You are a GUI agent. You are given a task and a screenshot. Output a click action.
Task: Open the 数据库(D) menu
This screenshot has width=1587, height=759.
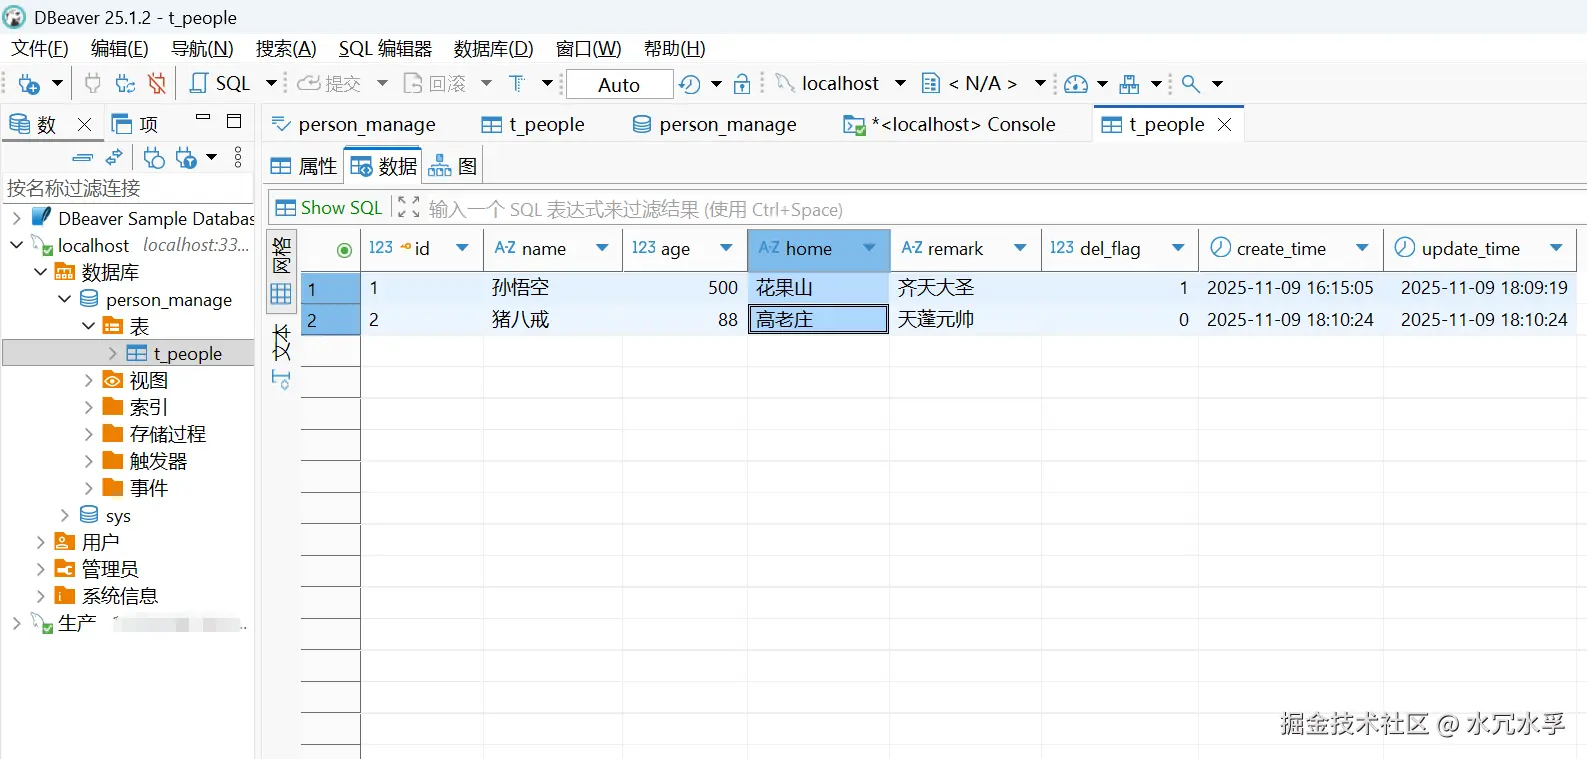pyautogui.click(x=494, y=49)
